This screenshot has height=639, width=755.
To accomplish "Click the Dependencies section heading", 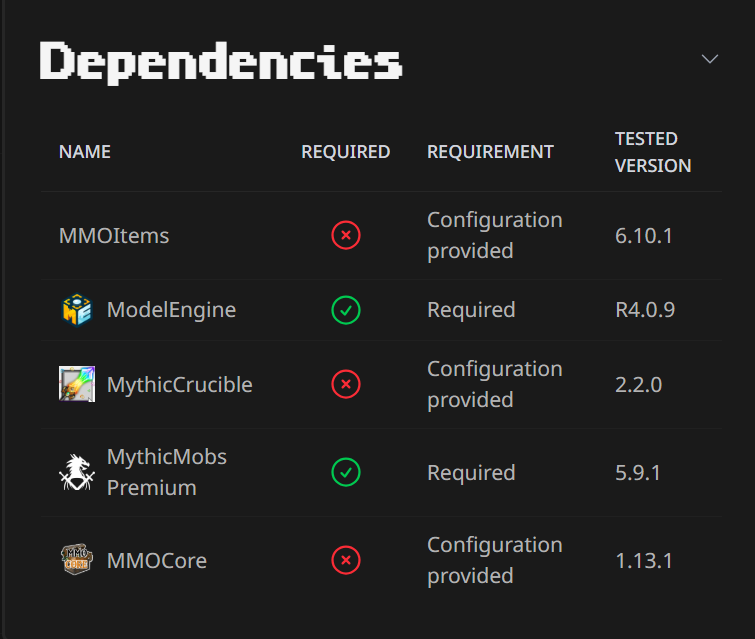I will 221,62.
